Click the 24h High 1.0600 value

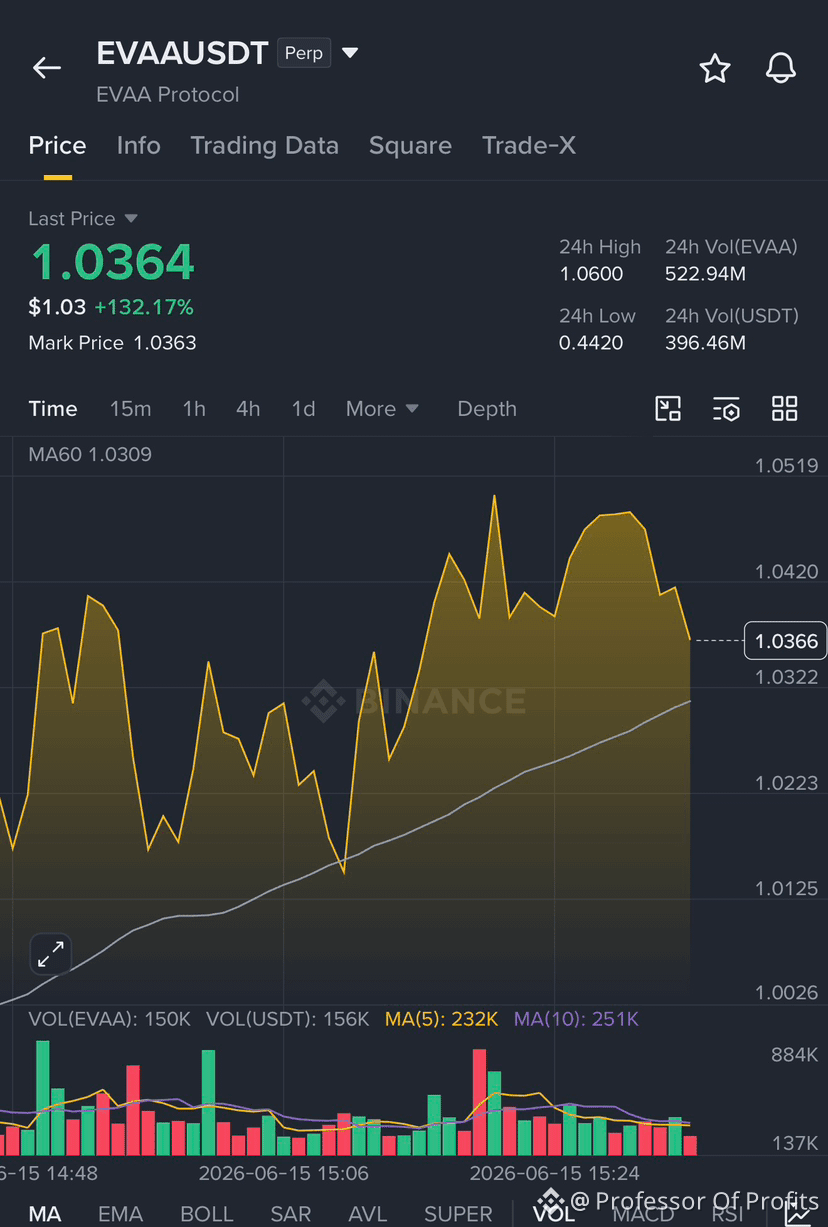(591, 274)
